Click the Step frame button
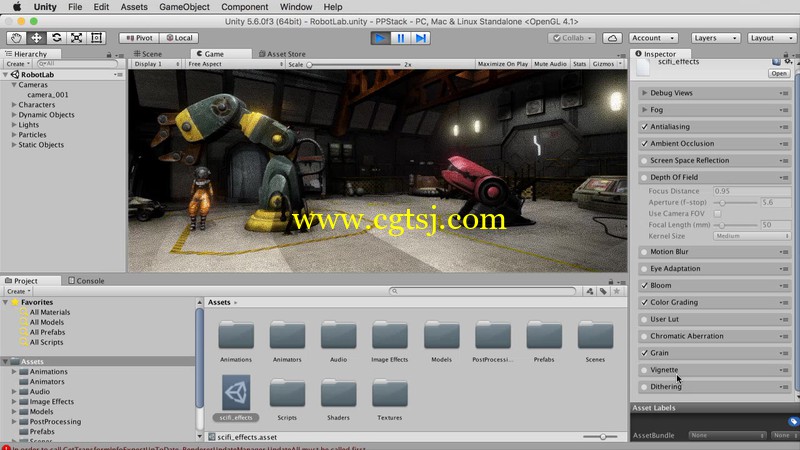The width and height of the screenshot is (800, 450). click(x=420, y=38)
